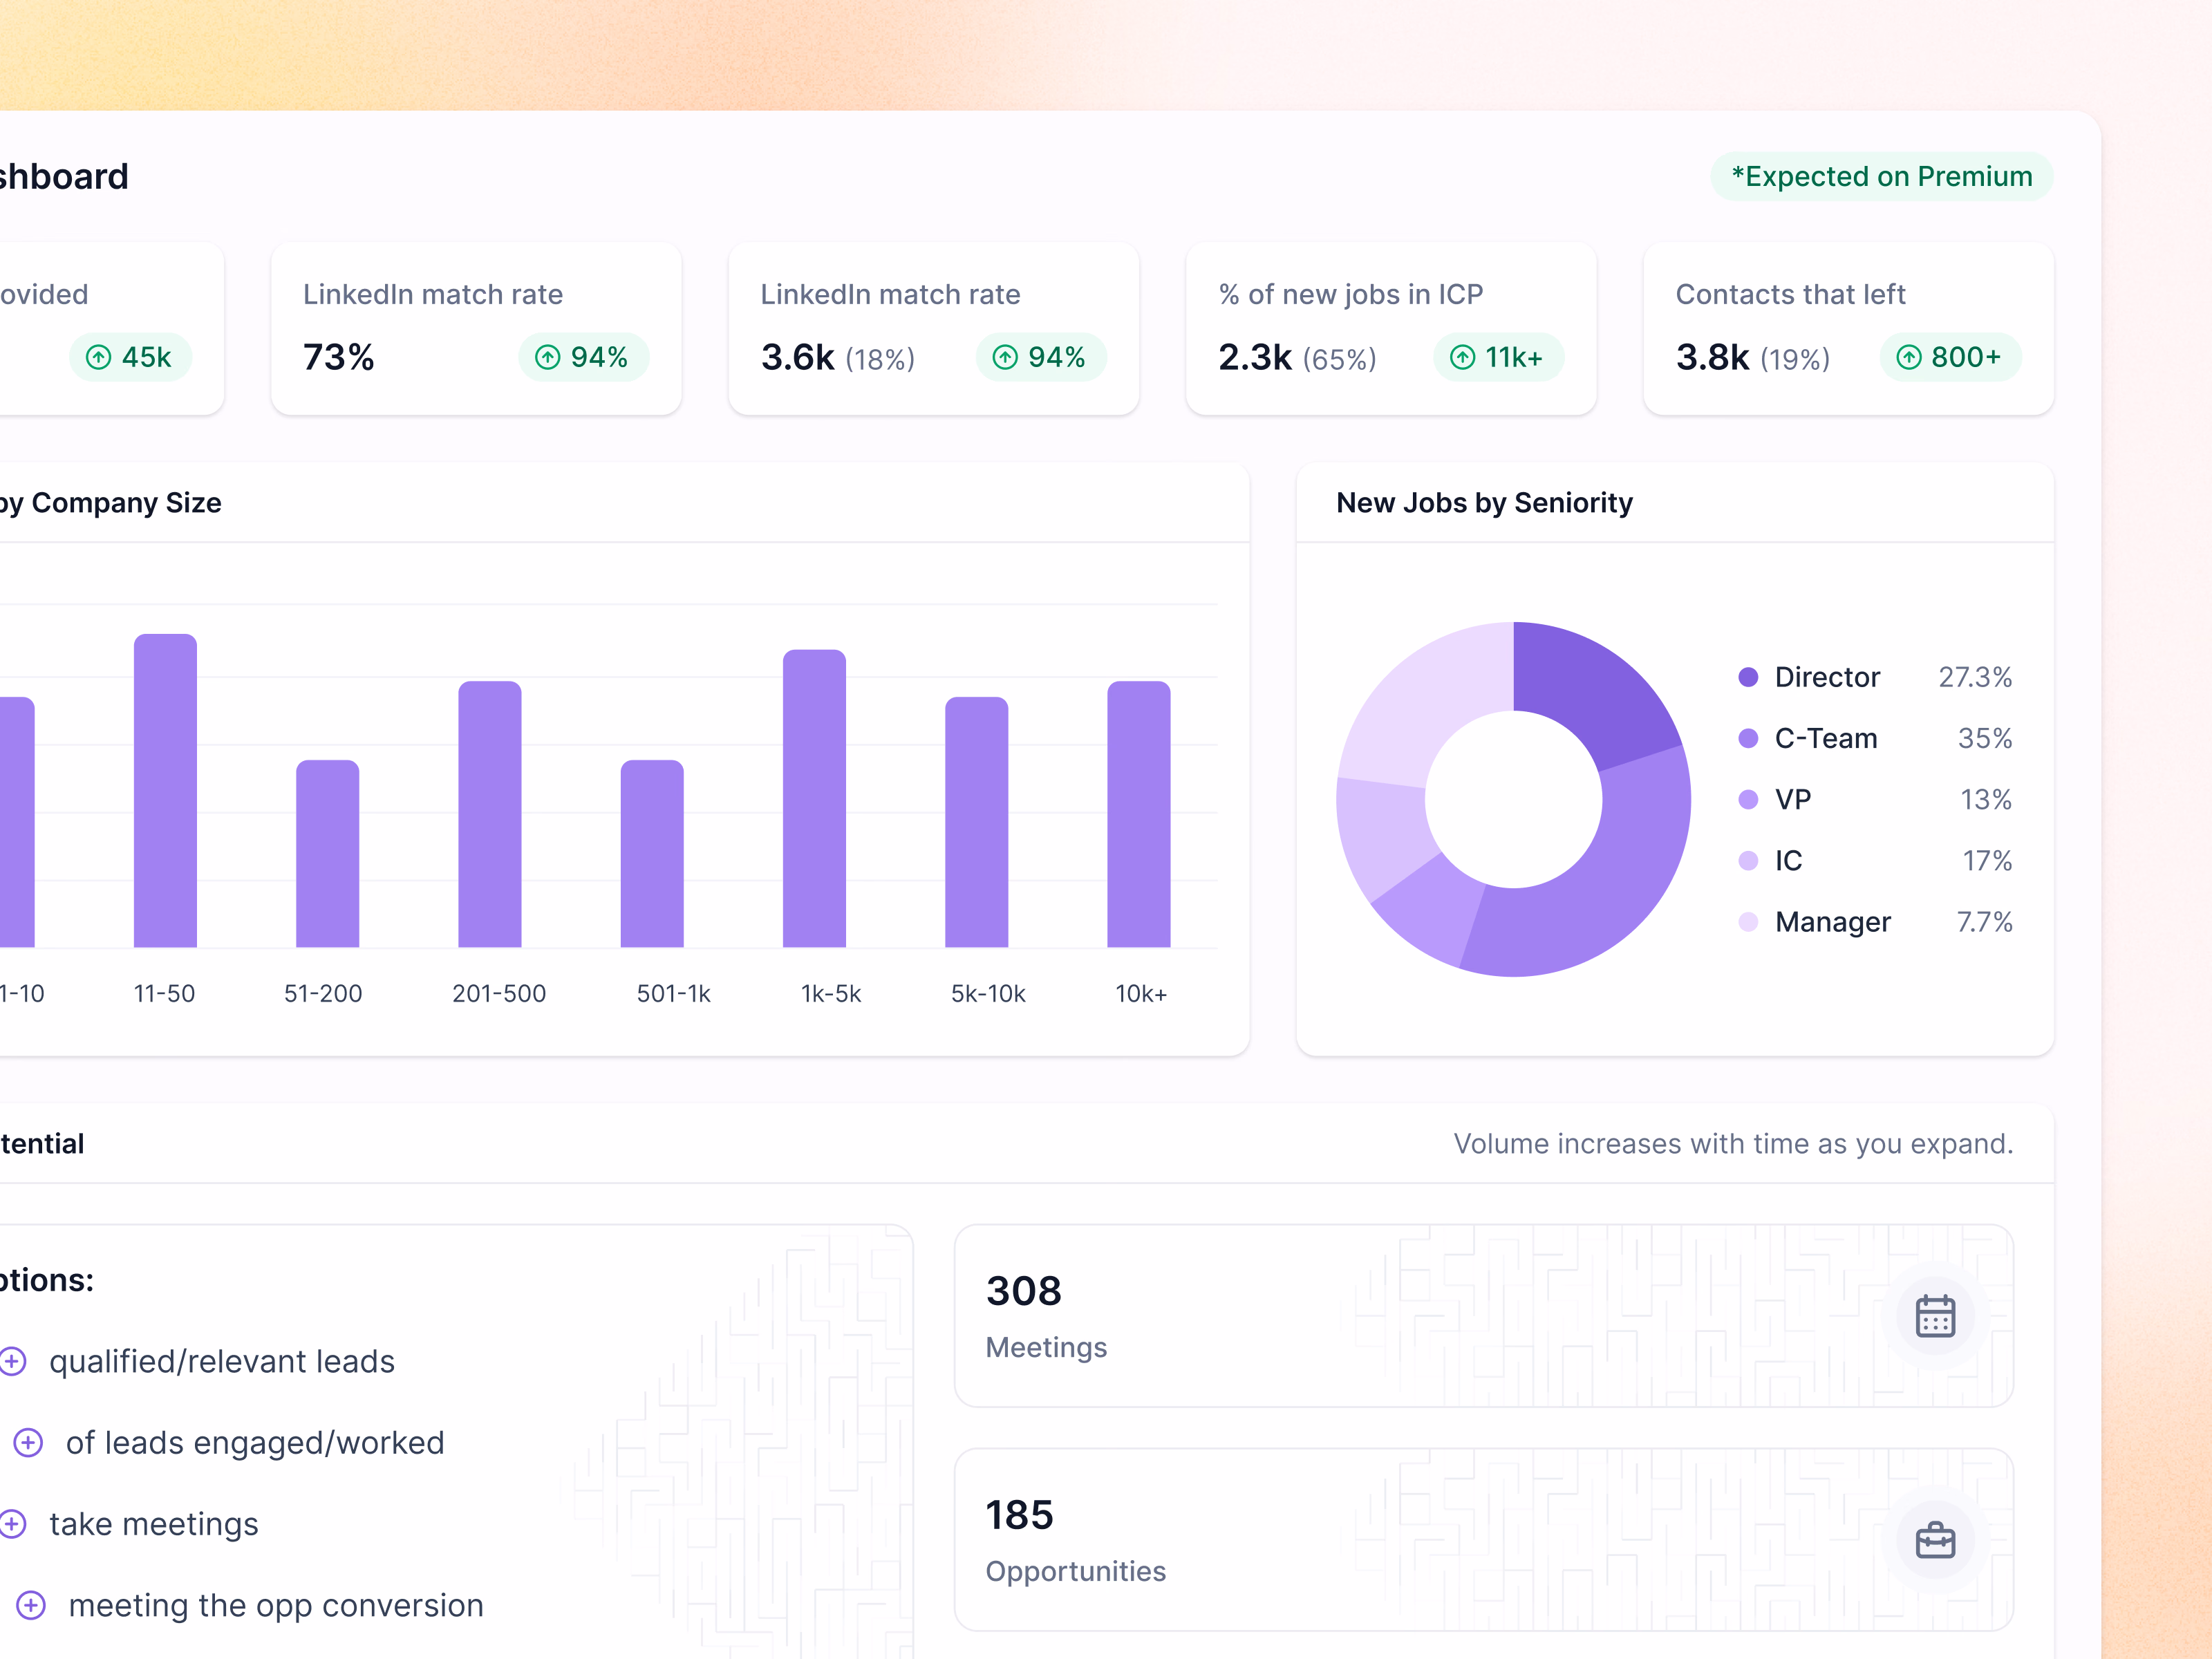Select the Contacts that left card

1848,328
